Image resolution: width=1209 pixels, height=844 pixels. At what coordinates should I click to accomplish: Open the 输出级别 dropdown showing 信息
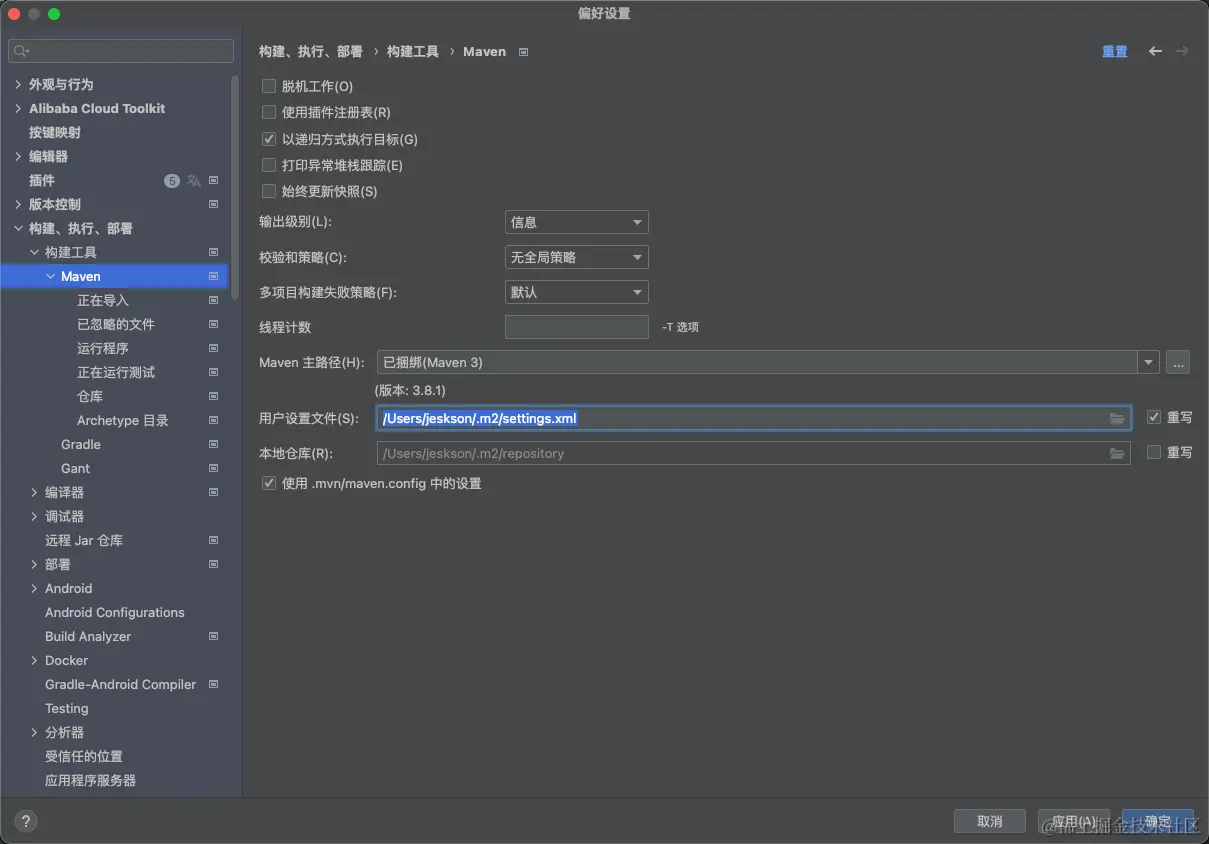click(x=577, y=222)
